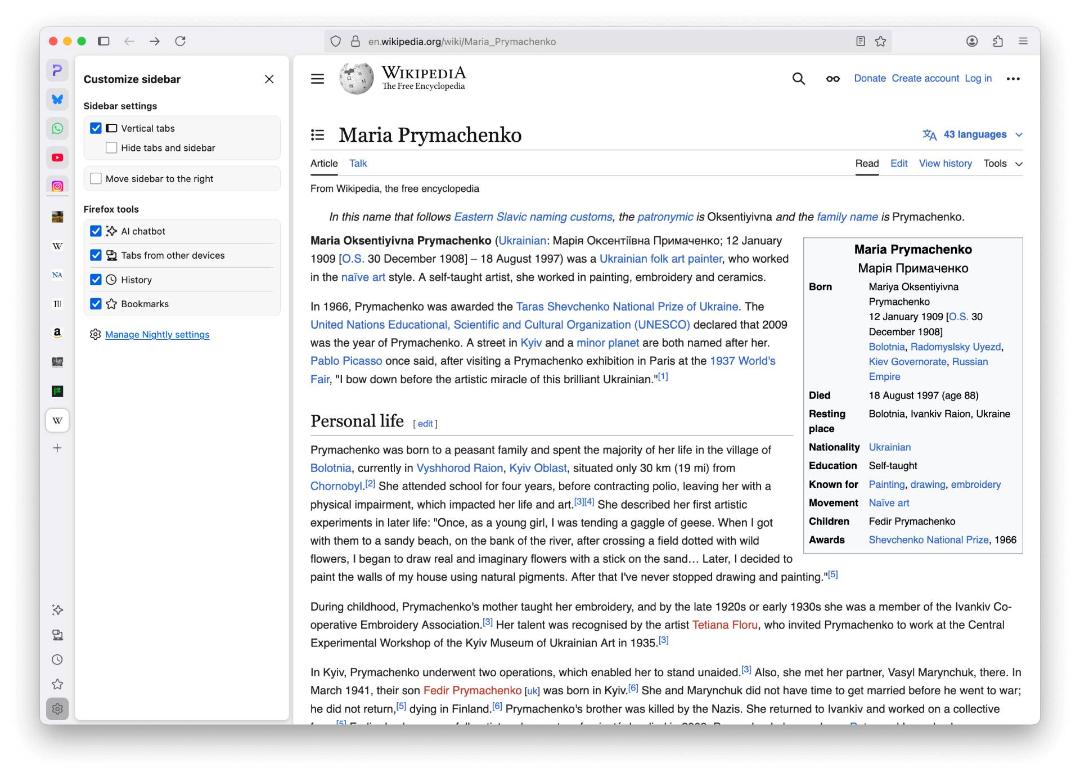
Task: Click the Log in link
Action: pos(978,79)
